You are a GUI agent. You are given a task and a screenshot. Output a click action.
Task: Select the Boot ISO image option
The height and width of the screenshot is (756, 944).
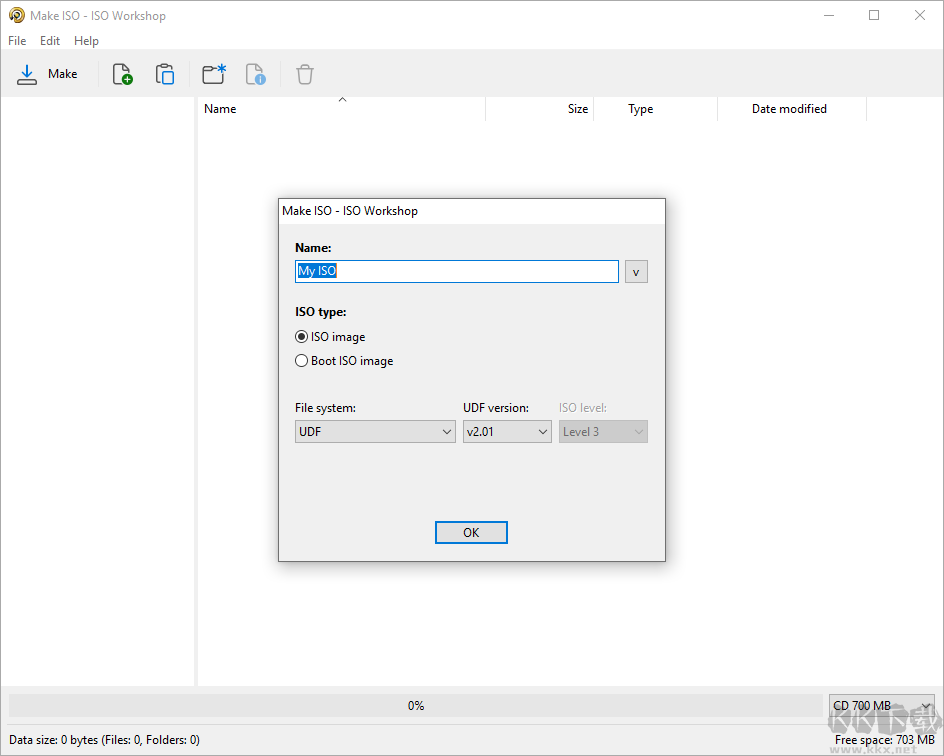pyautogui.click(x=302, y=361)
